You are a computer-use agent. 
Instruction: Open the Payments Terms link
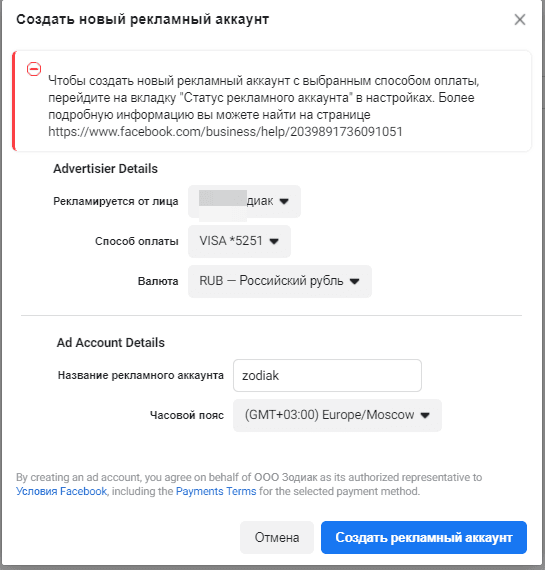216,491
